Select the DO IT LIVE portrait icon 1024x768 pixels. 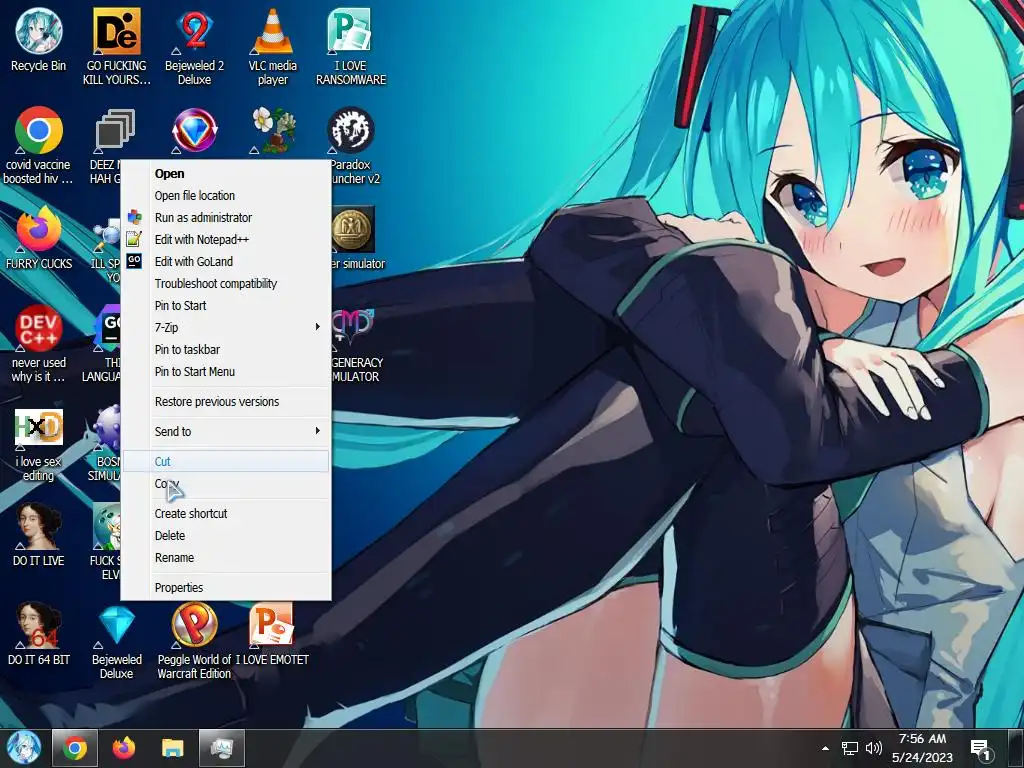coord(39,534)
